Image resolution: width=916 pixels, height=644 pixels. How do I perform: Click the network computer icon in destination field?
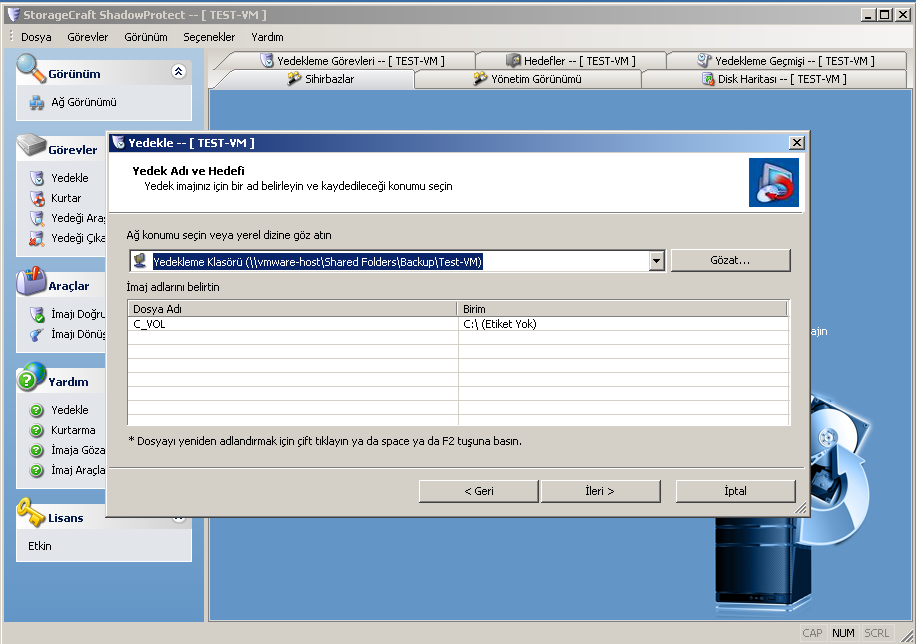(x=140, y=261)
